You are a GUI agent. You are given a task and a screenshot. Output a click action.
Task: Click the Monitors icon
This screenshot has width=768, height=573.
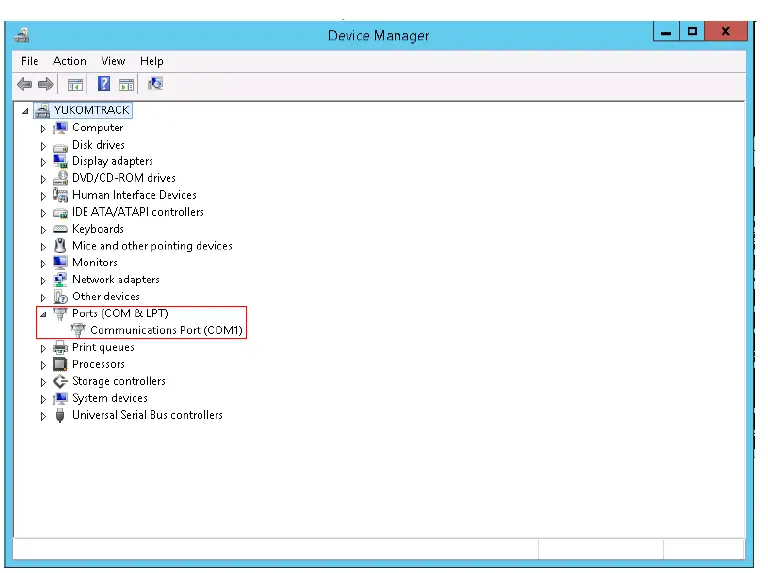(60, 263)
